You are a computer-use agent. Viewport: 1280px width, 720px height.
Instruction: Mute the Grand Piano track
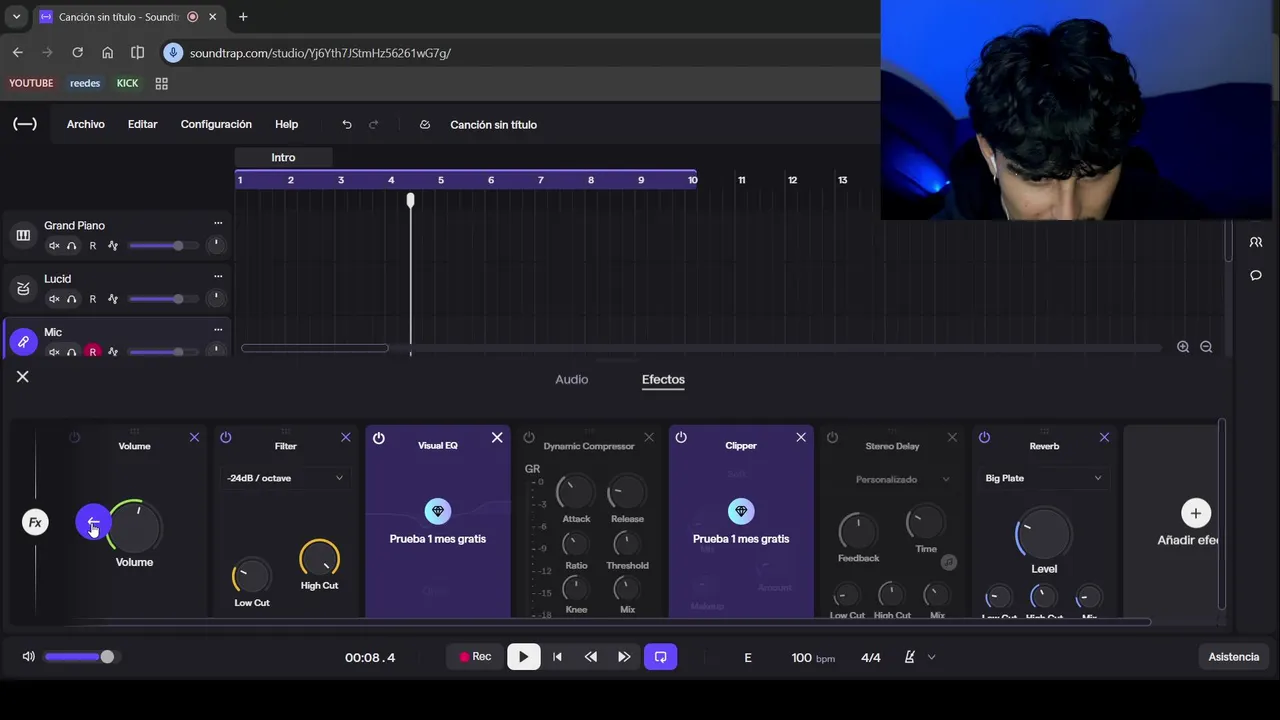tap(54, 246)
